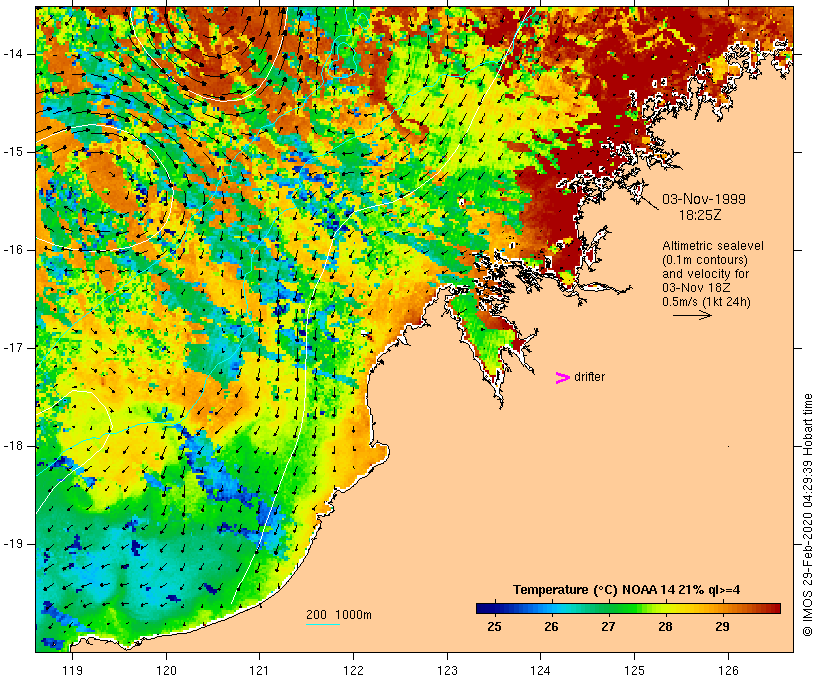
Task: Click the temperature color bar legend
Action: click(x=628, y=608)
